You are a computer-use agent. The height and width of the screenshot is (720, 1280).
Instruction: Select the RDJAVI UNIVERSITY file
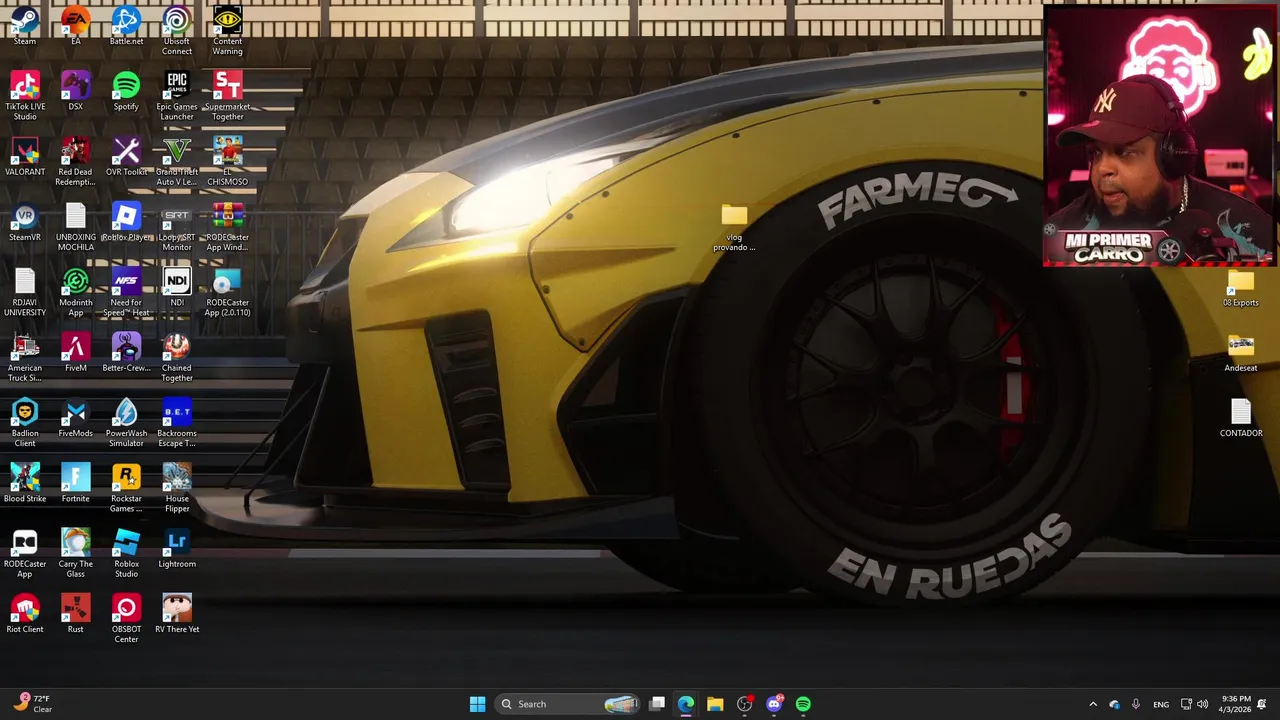click(x=25, y=292)
